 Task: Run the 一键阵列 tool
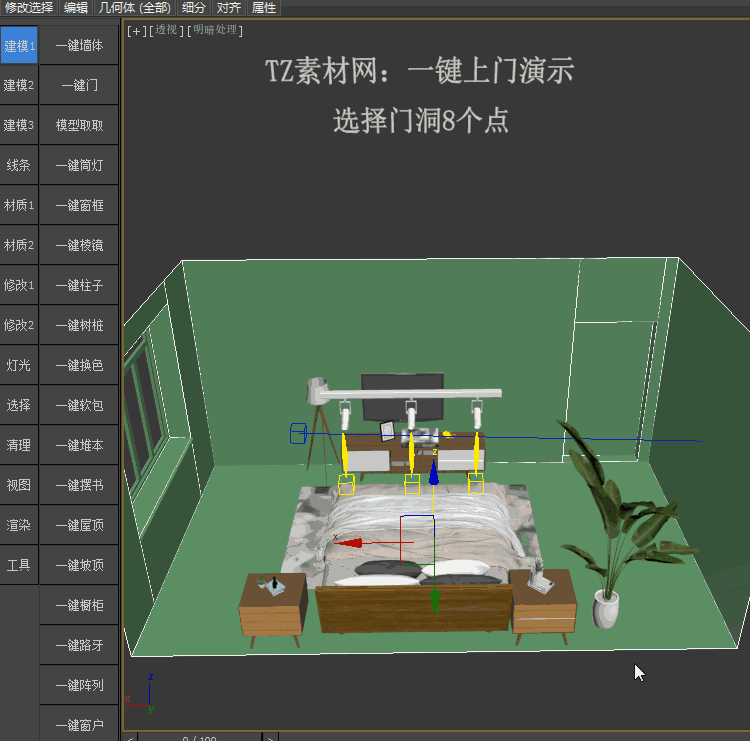point(79,685)
